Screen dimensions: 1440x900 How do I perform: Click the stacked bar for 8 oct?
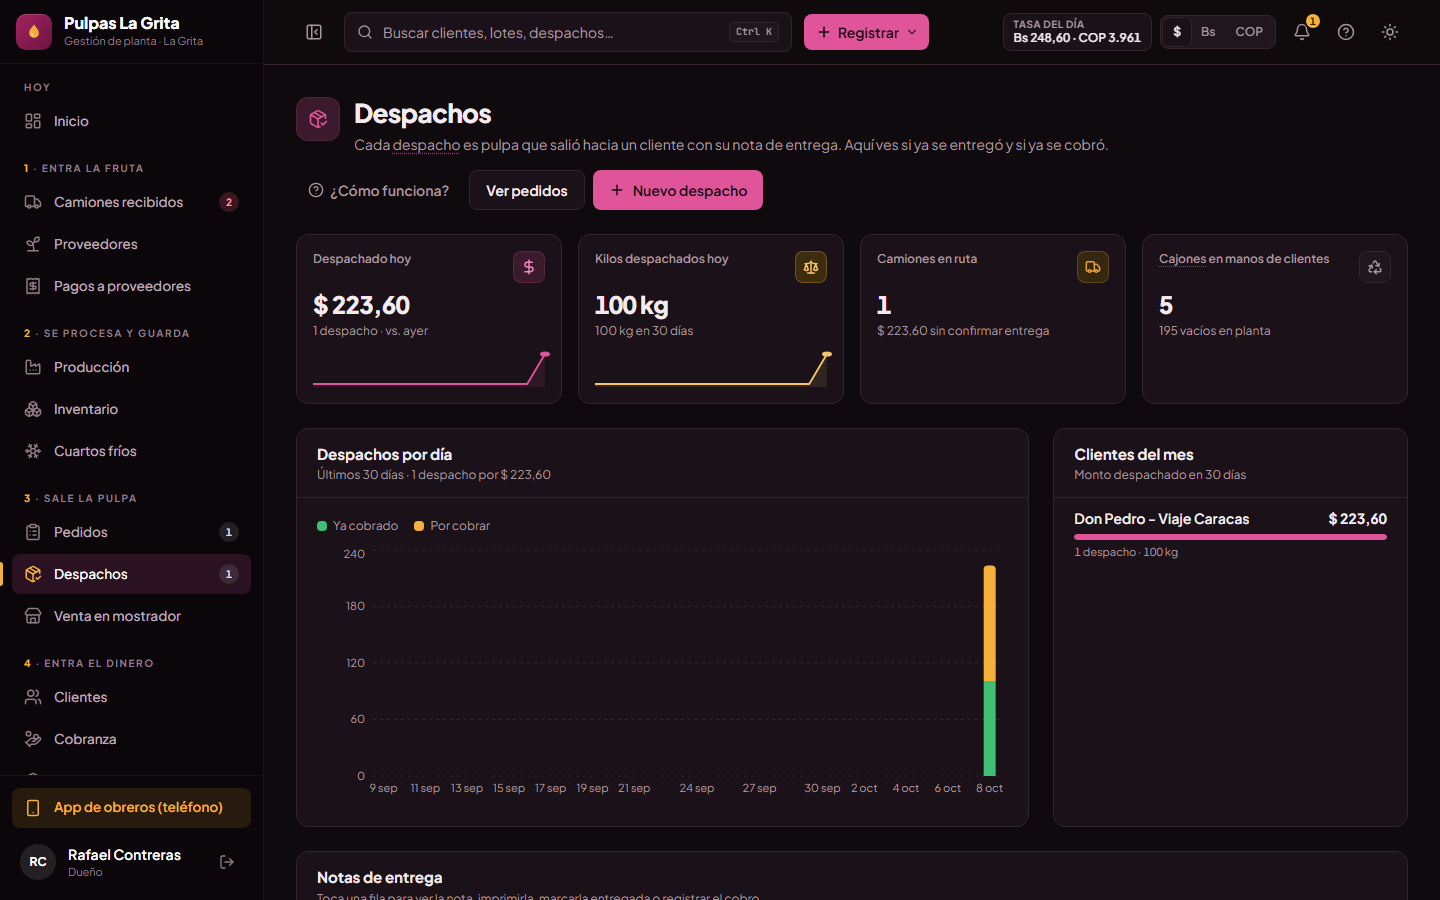click(990, 671)
